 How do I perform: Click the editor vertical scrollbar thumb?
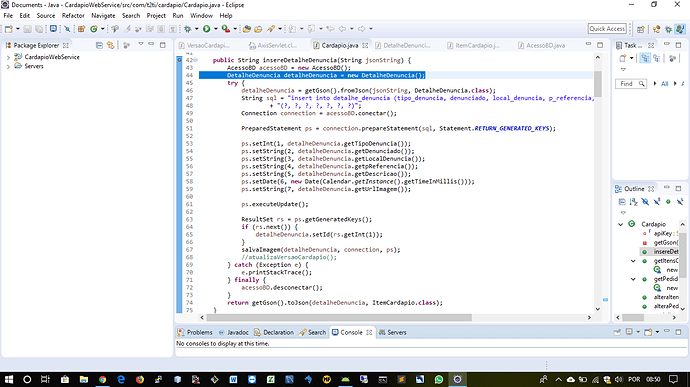pyautogui.click(x=598, y=84)
